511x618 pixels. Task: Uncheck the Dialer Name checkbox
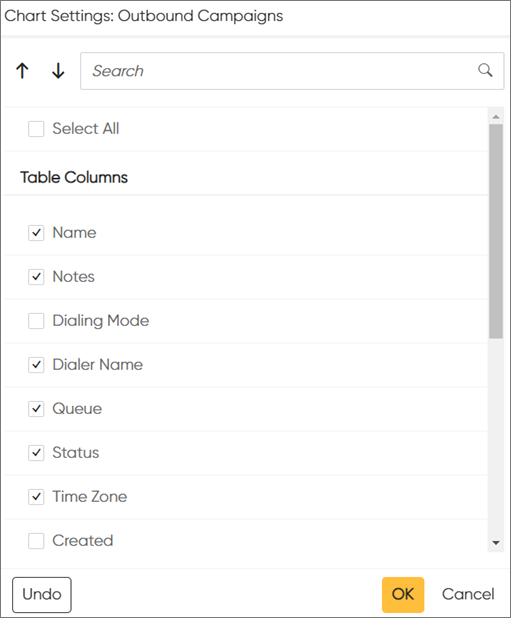click(36, 365)
